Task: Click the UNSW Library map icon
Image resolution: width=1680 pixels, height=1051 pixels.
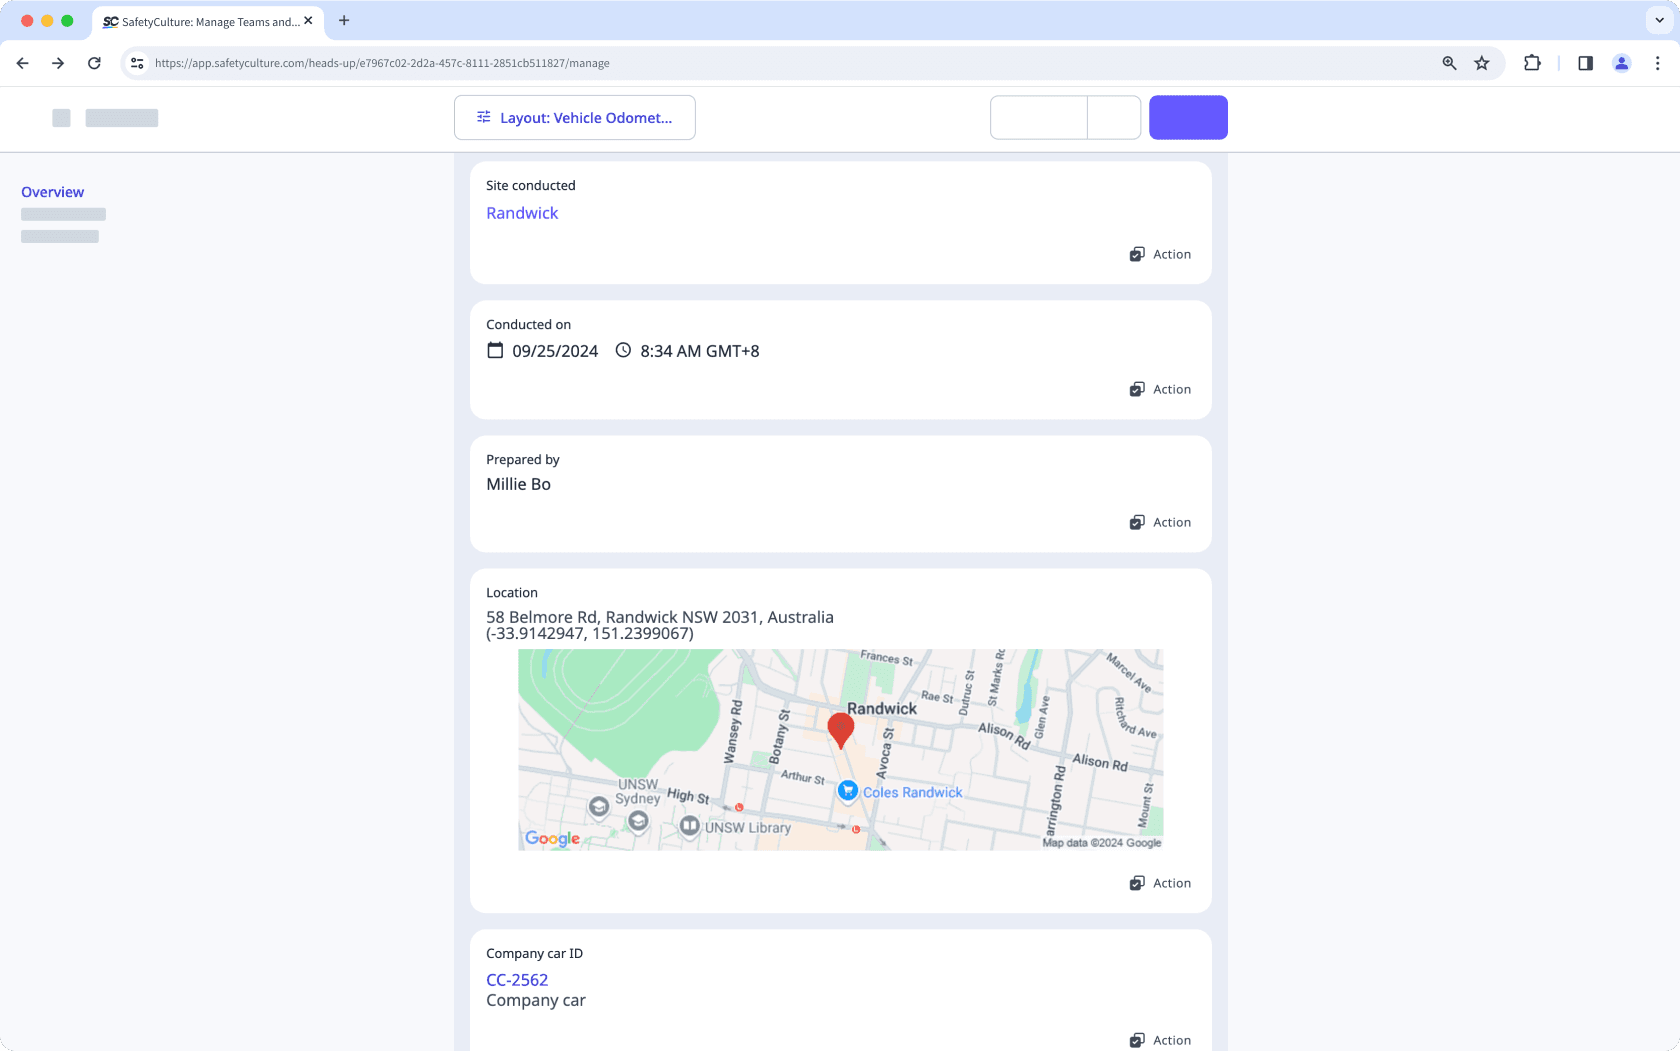Action: (690, 826)
